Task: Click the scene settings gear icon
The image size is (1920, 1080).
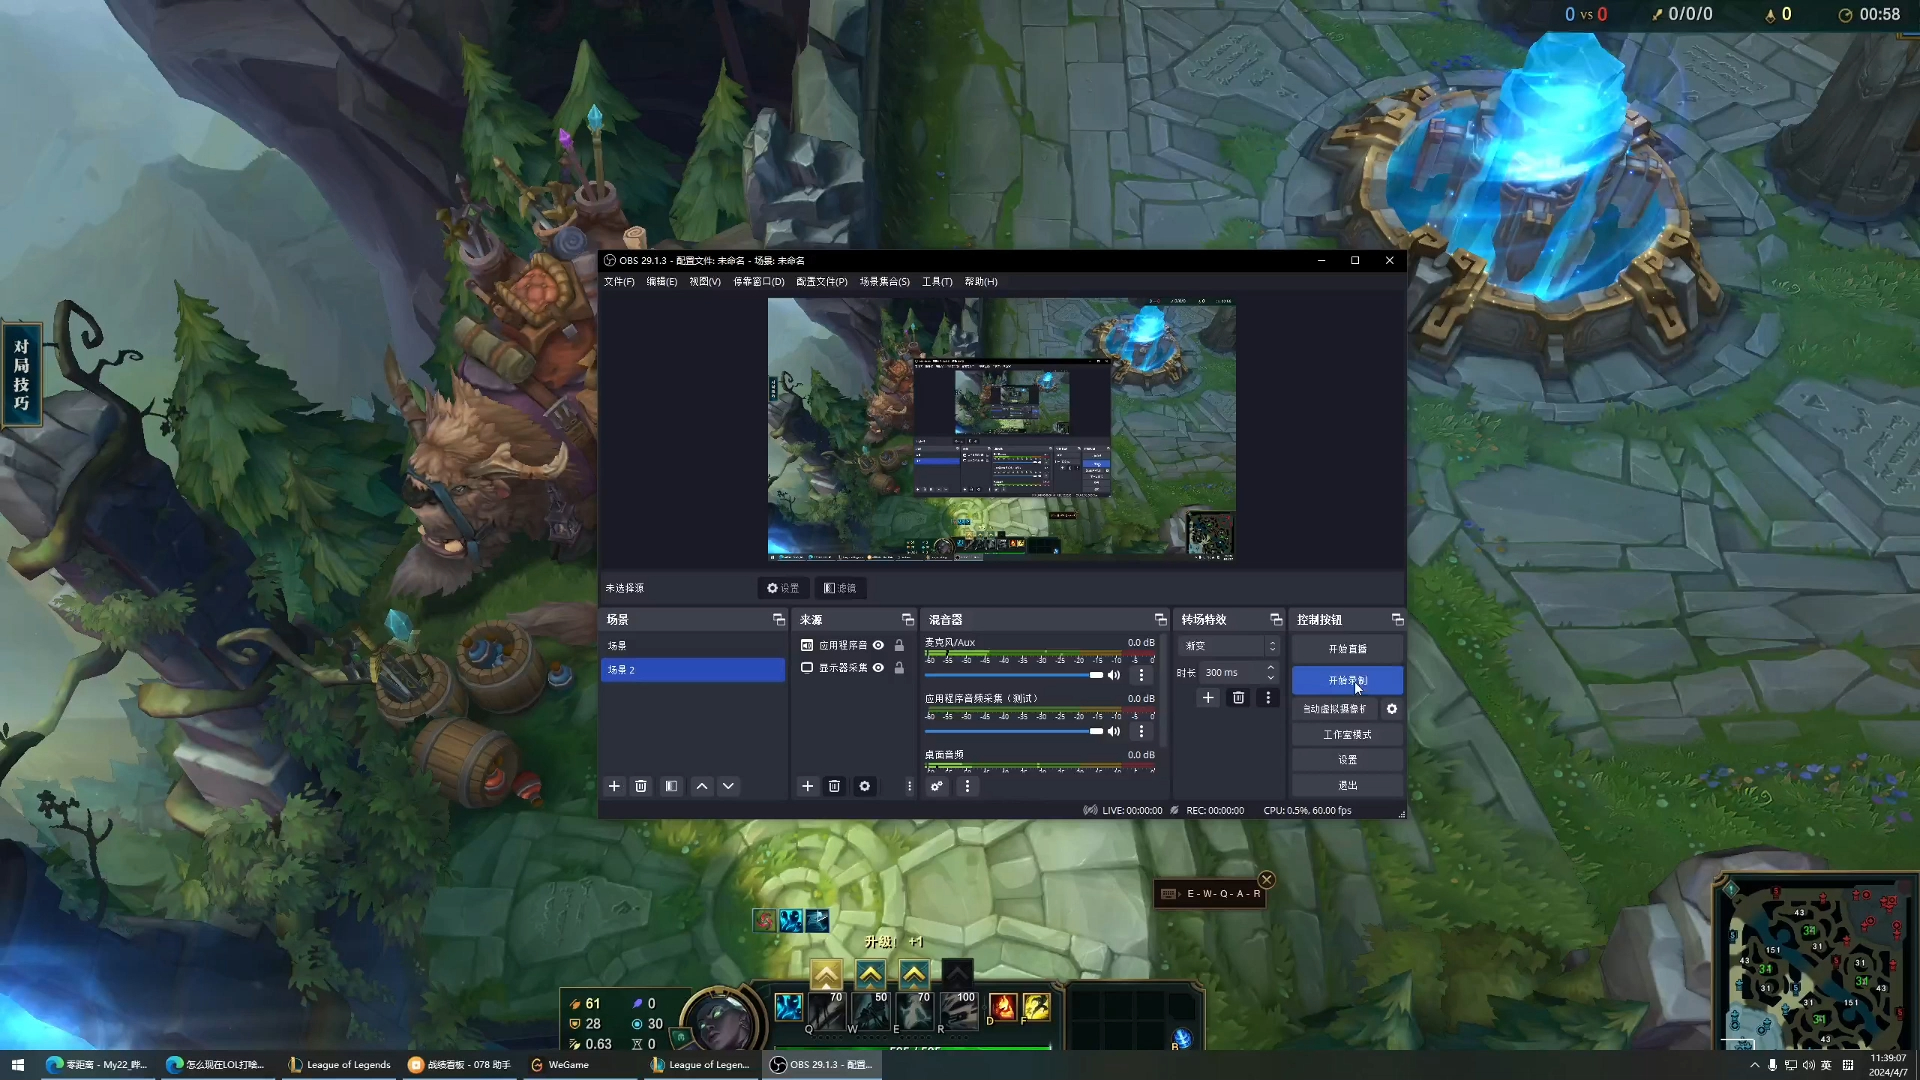Action: [769, 588]
